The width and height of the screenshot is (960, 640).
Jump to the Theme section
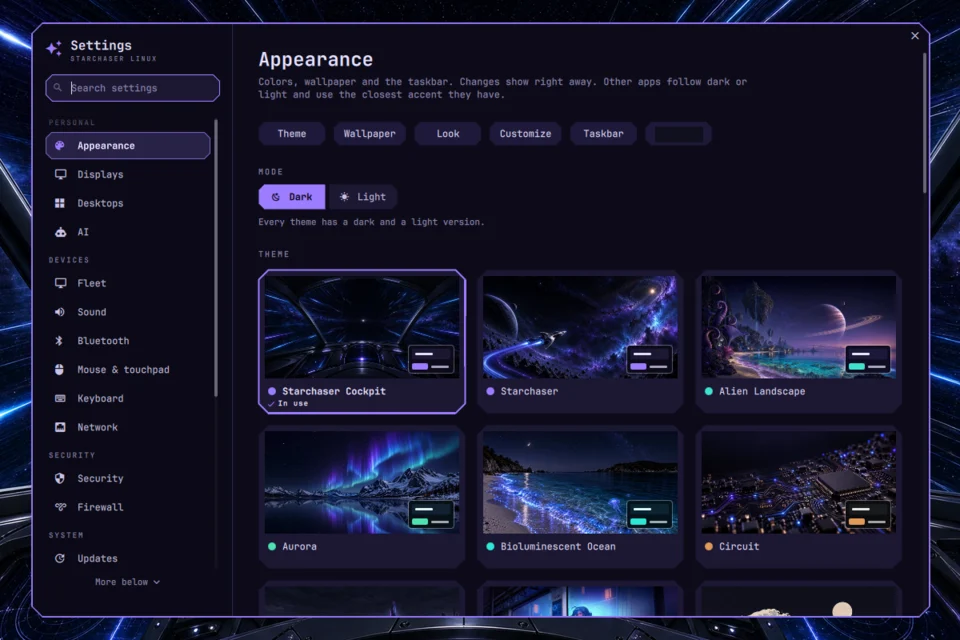click(291, 134)
